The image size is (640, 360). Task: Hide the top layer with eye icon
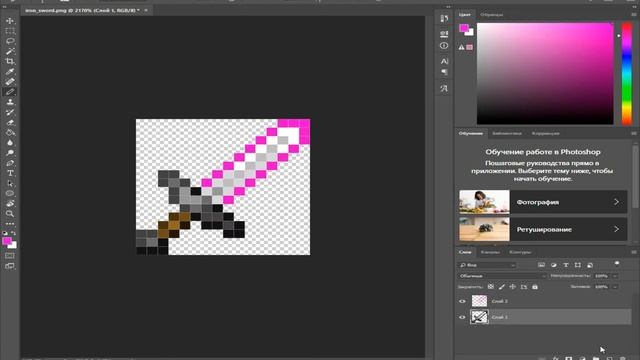point(462,301)
